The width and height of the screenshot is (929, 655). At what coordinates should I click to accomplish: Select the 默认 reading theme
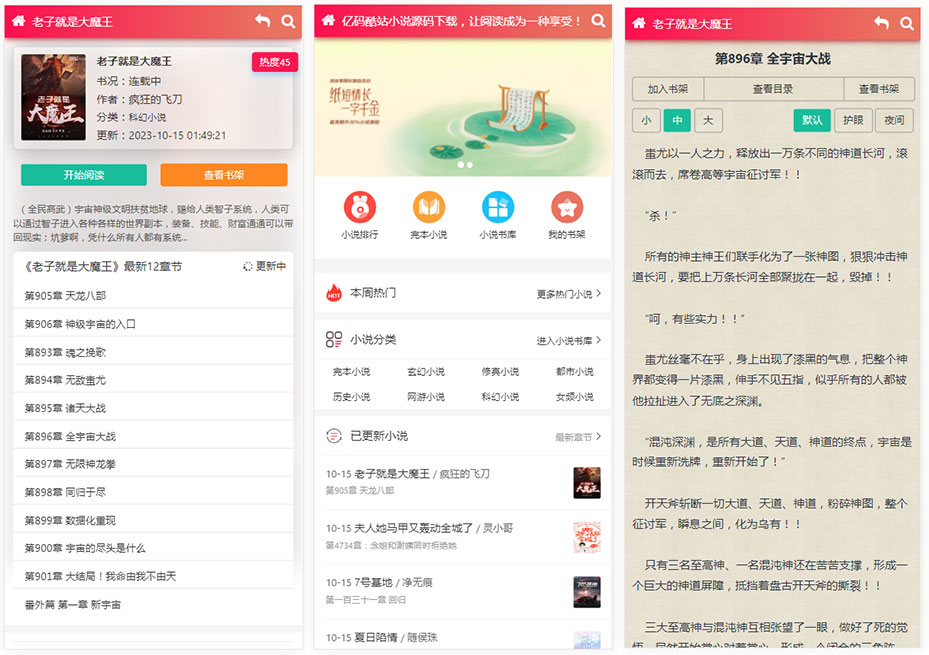(x=812, y=120)
